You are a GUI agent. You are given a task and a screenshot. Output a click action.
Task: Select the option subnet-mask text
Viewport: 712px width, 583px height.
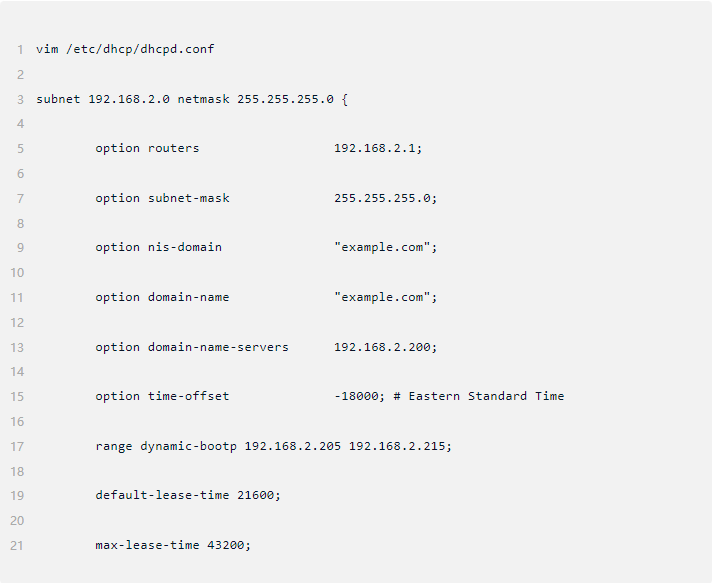tap(162, 198)
